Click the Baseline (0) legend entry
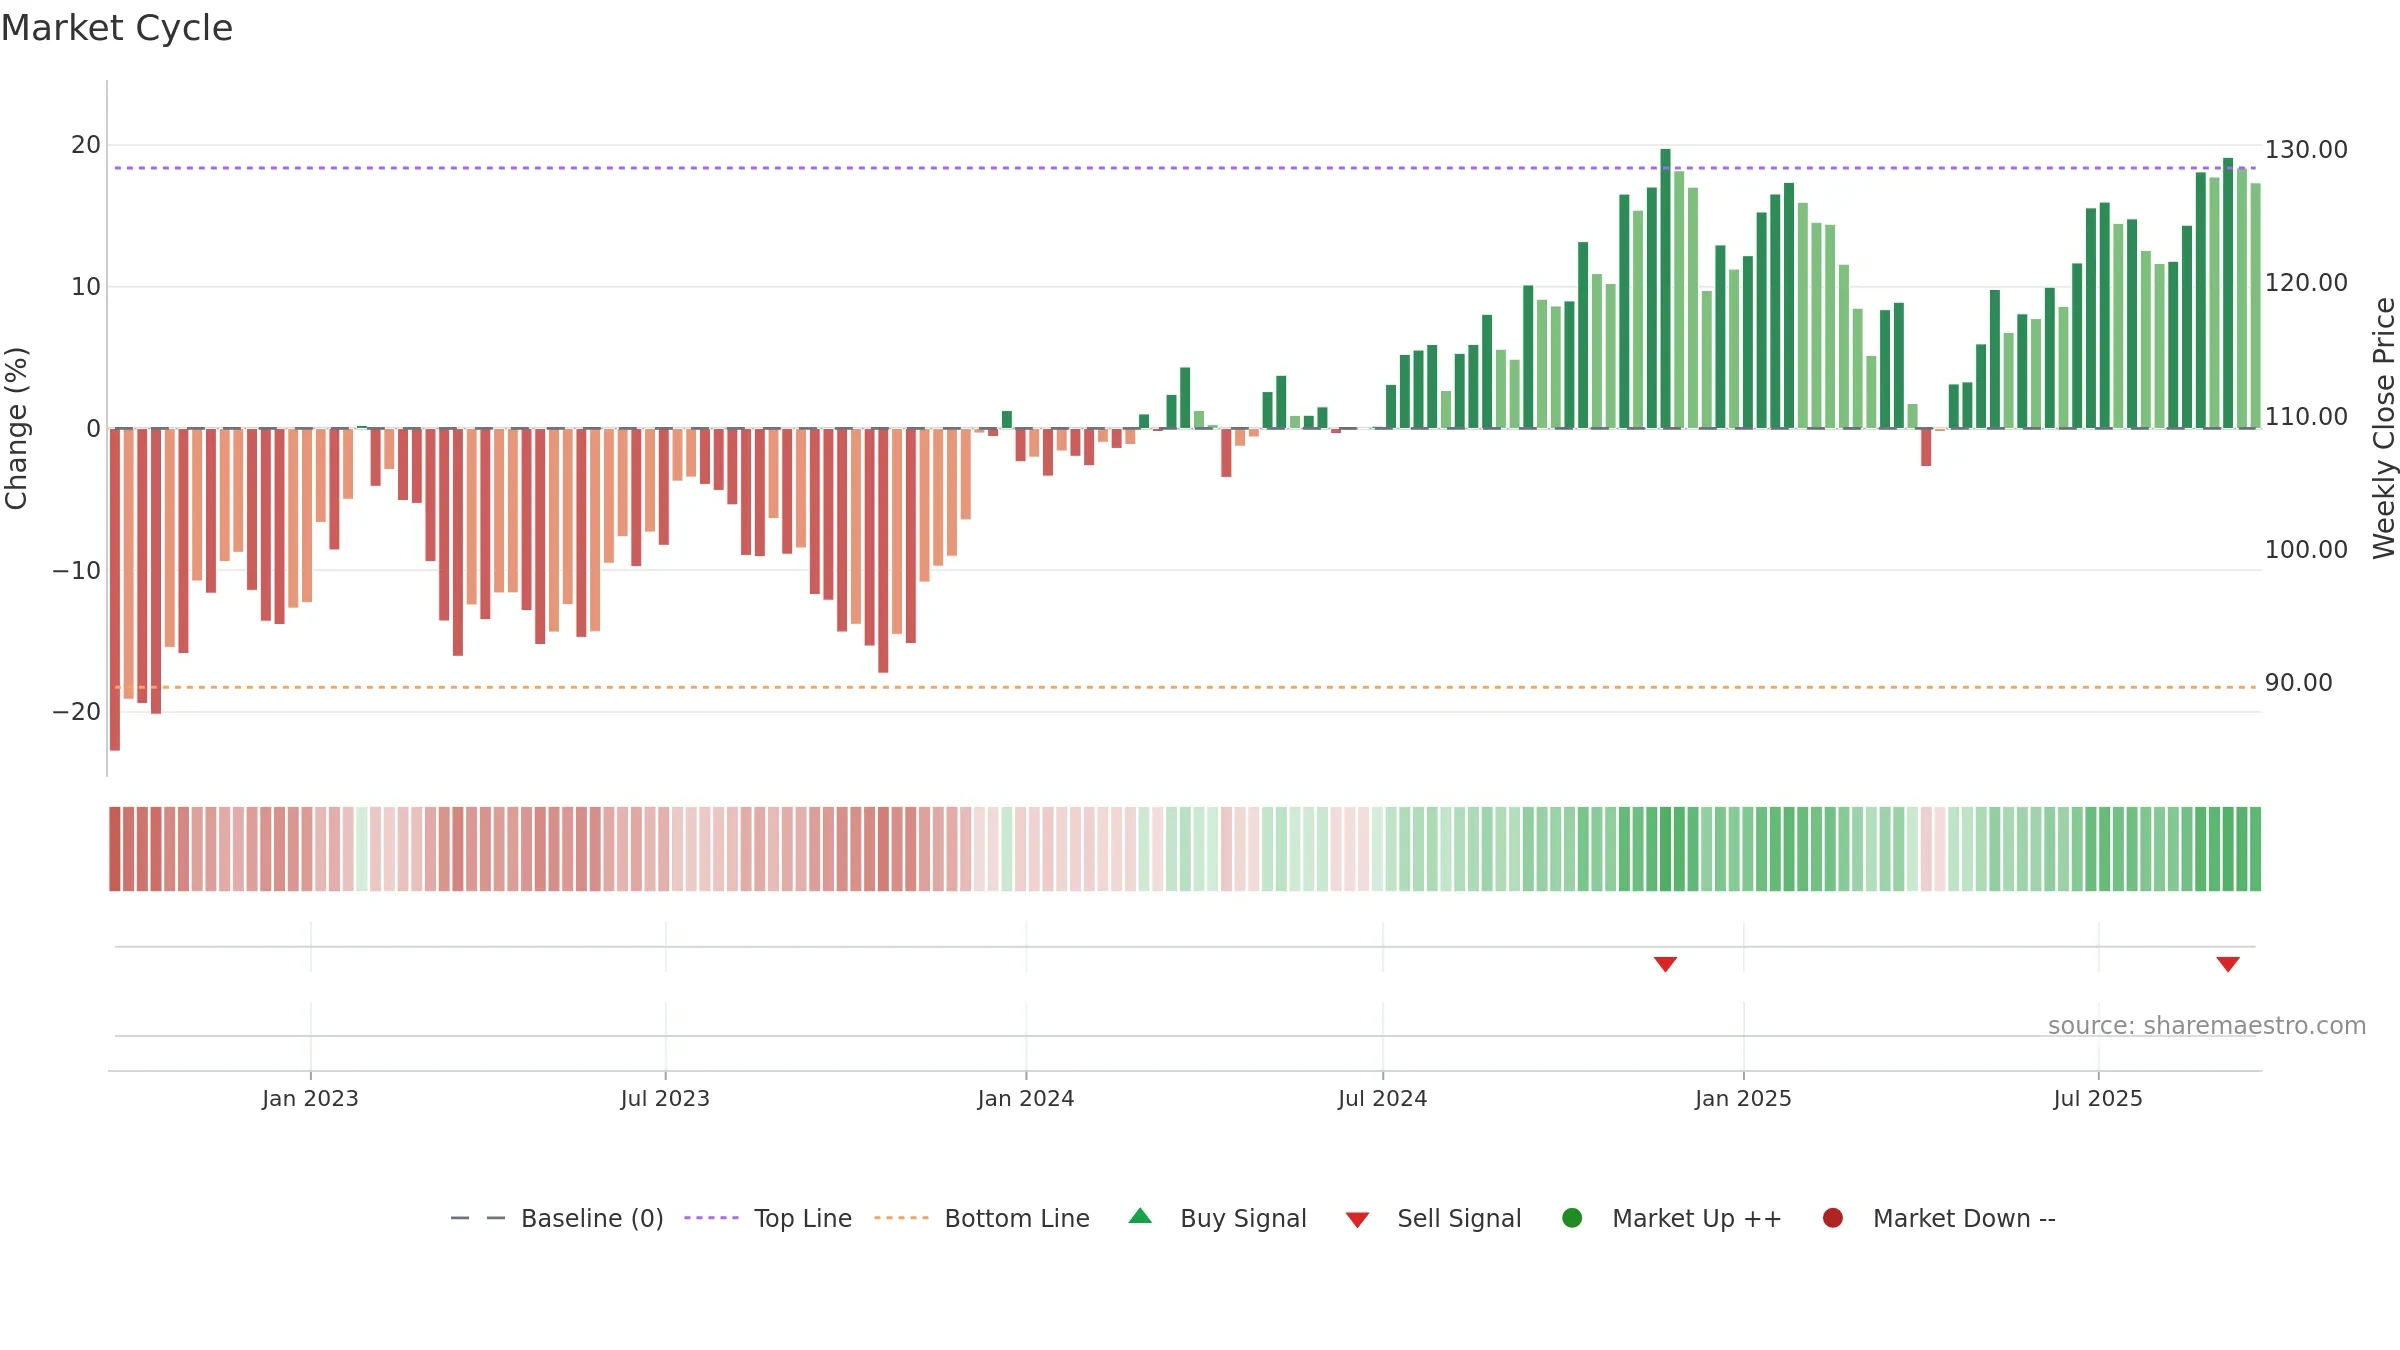 click(557, 1218)
